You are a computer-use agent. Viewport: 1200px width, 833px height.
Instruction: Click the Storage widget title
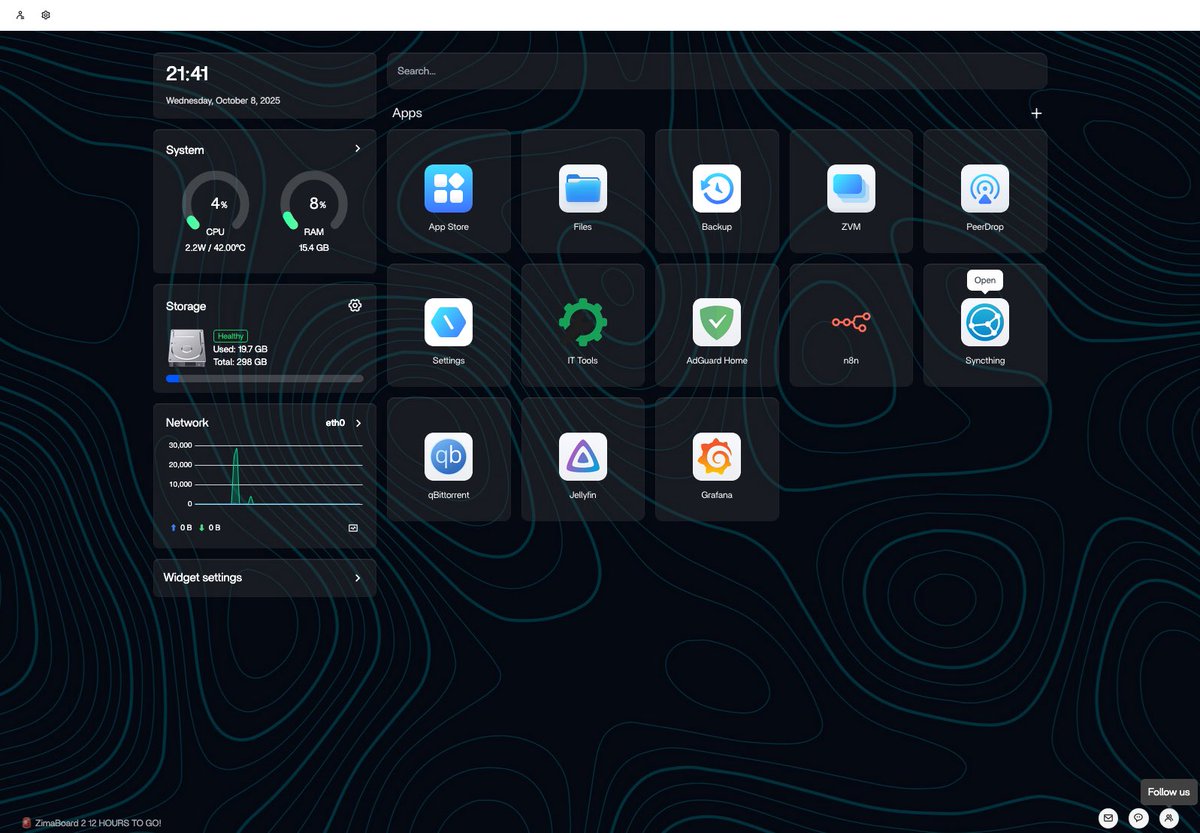(x=186, y=307)
